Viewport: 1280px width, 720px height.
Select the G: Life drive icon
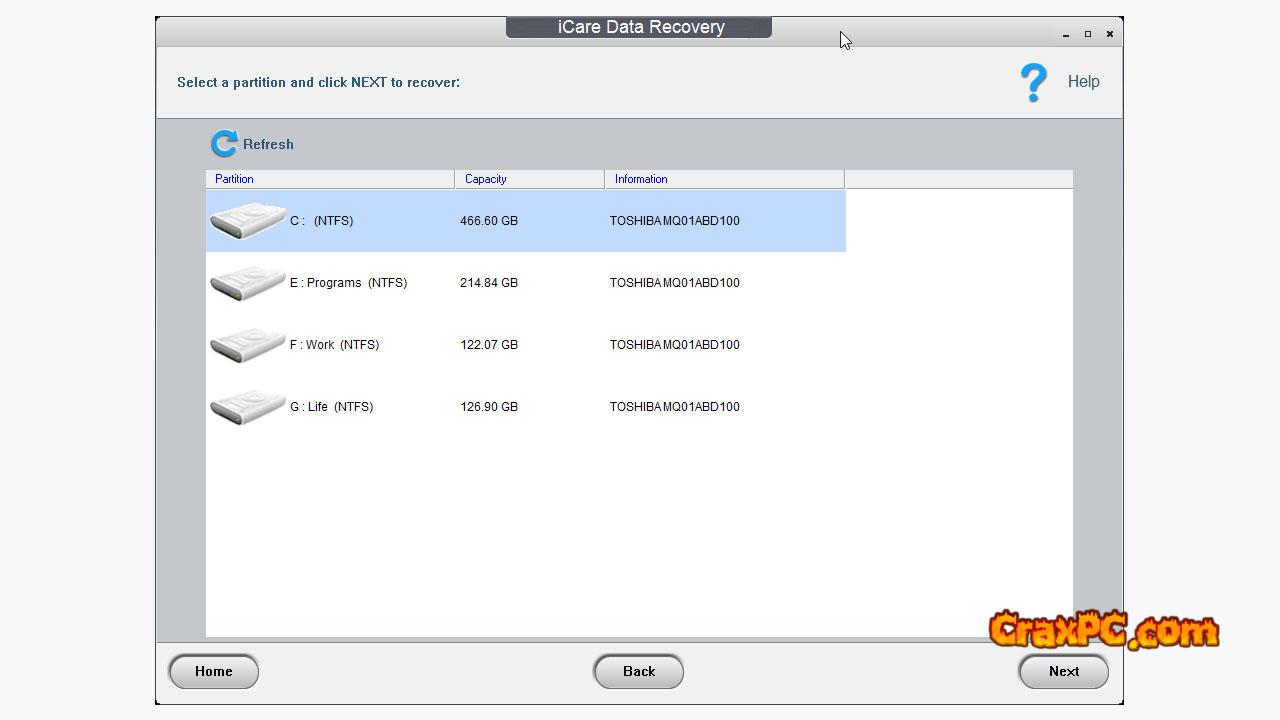248,407
